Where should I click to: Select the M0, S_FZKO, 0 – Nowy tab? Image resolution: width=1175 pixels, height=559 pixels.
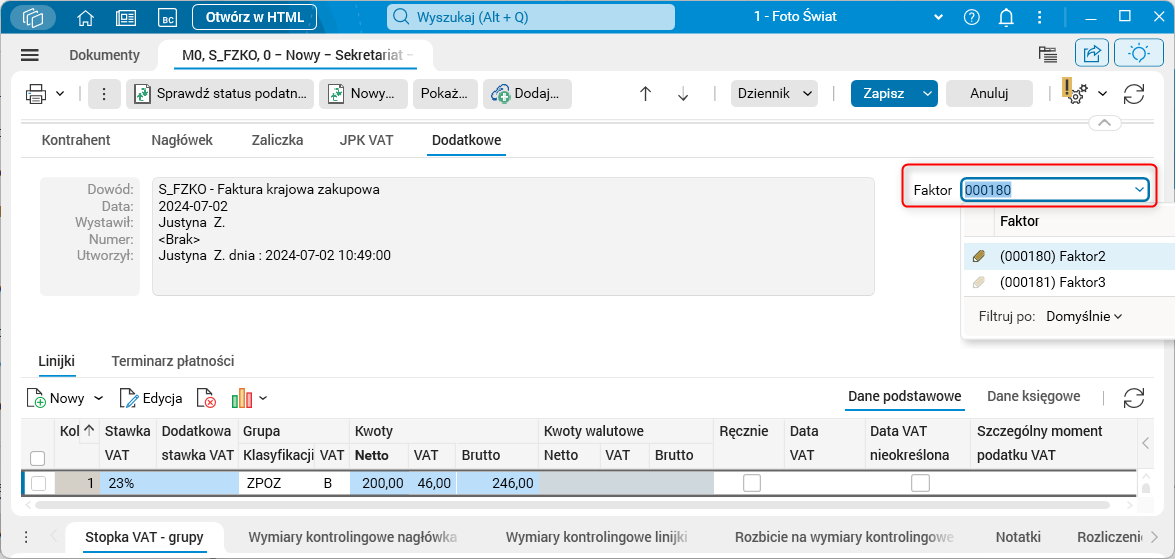pyautogui.click(x=297, y=55)
